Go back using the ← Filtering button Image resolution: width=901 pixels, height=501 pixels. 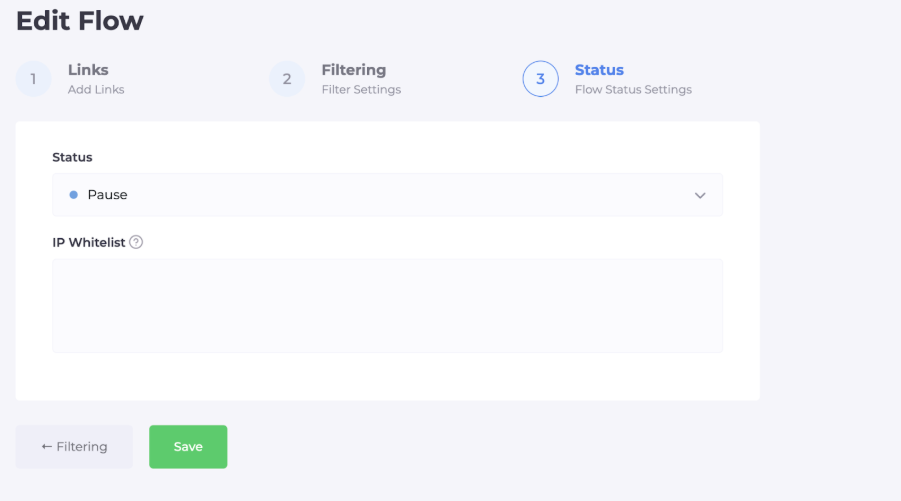[x=74, y=447]
